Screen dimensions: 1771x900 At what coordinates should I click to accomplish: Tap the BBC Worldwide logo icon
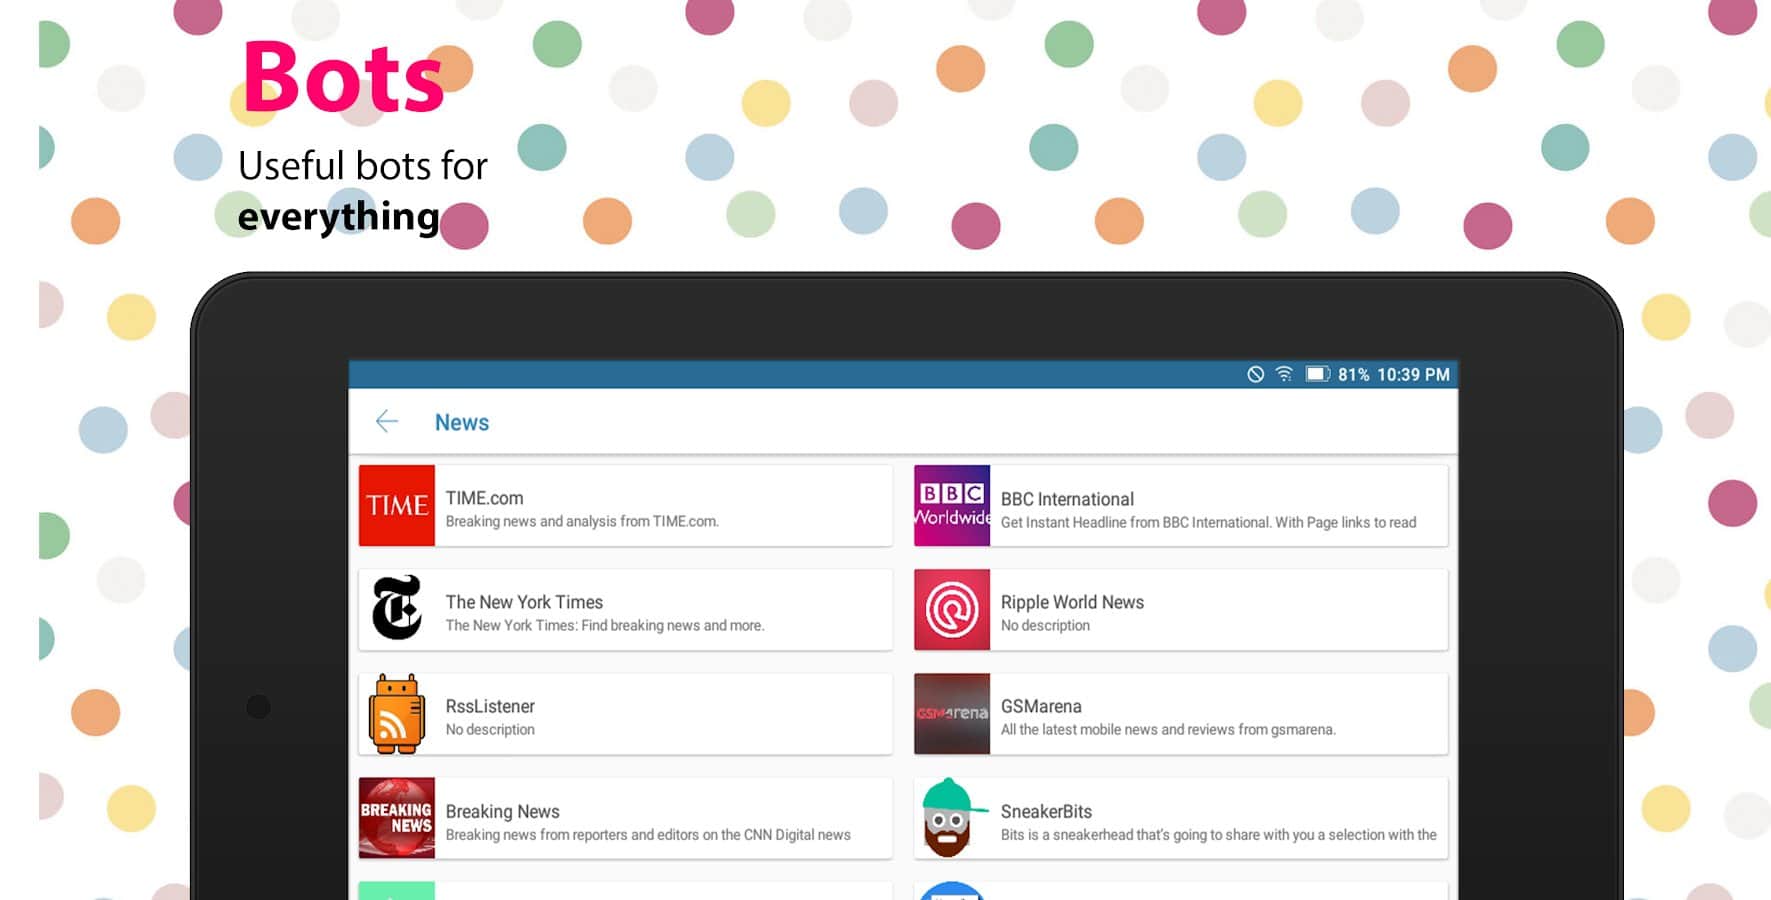click(x=952, y=505)
